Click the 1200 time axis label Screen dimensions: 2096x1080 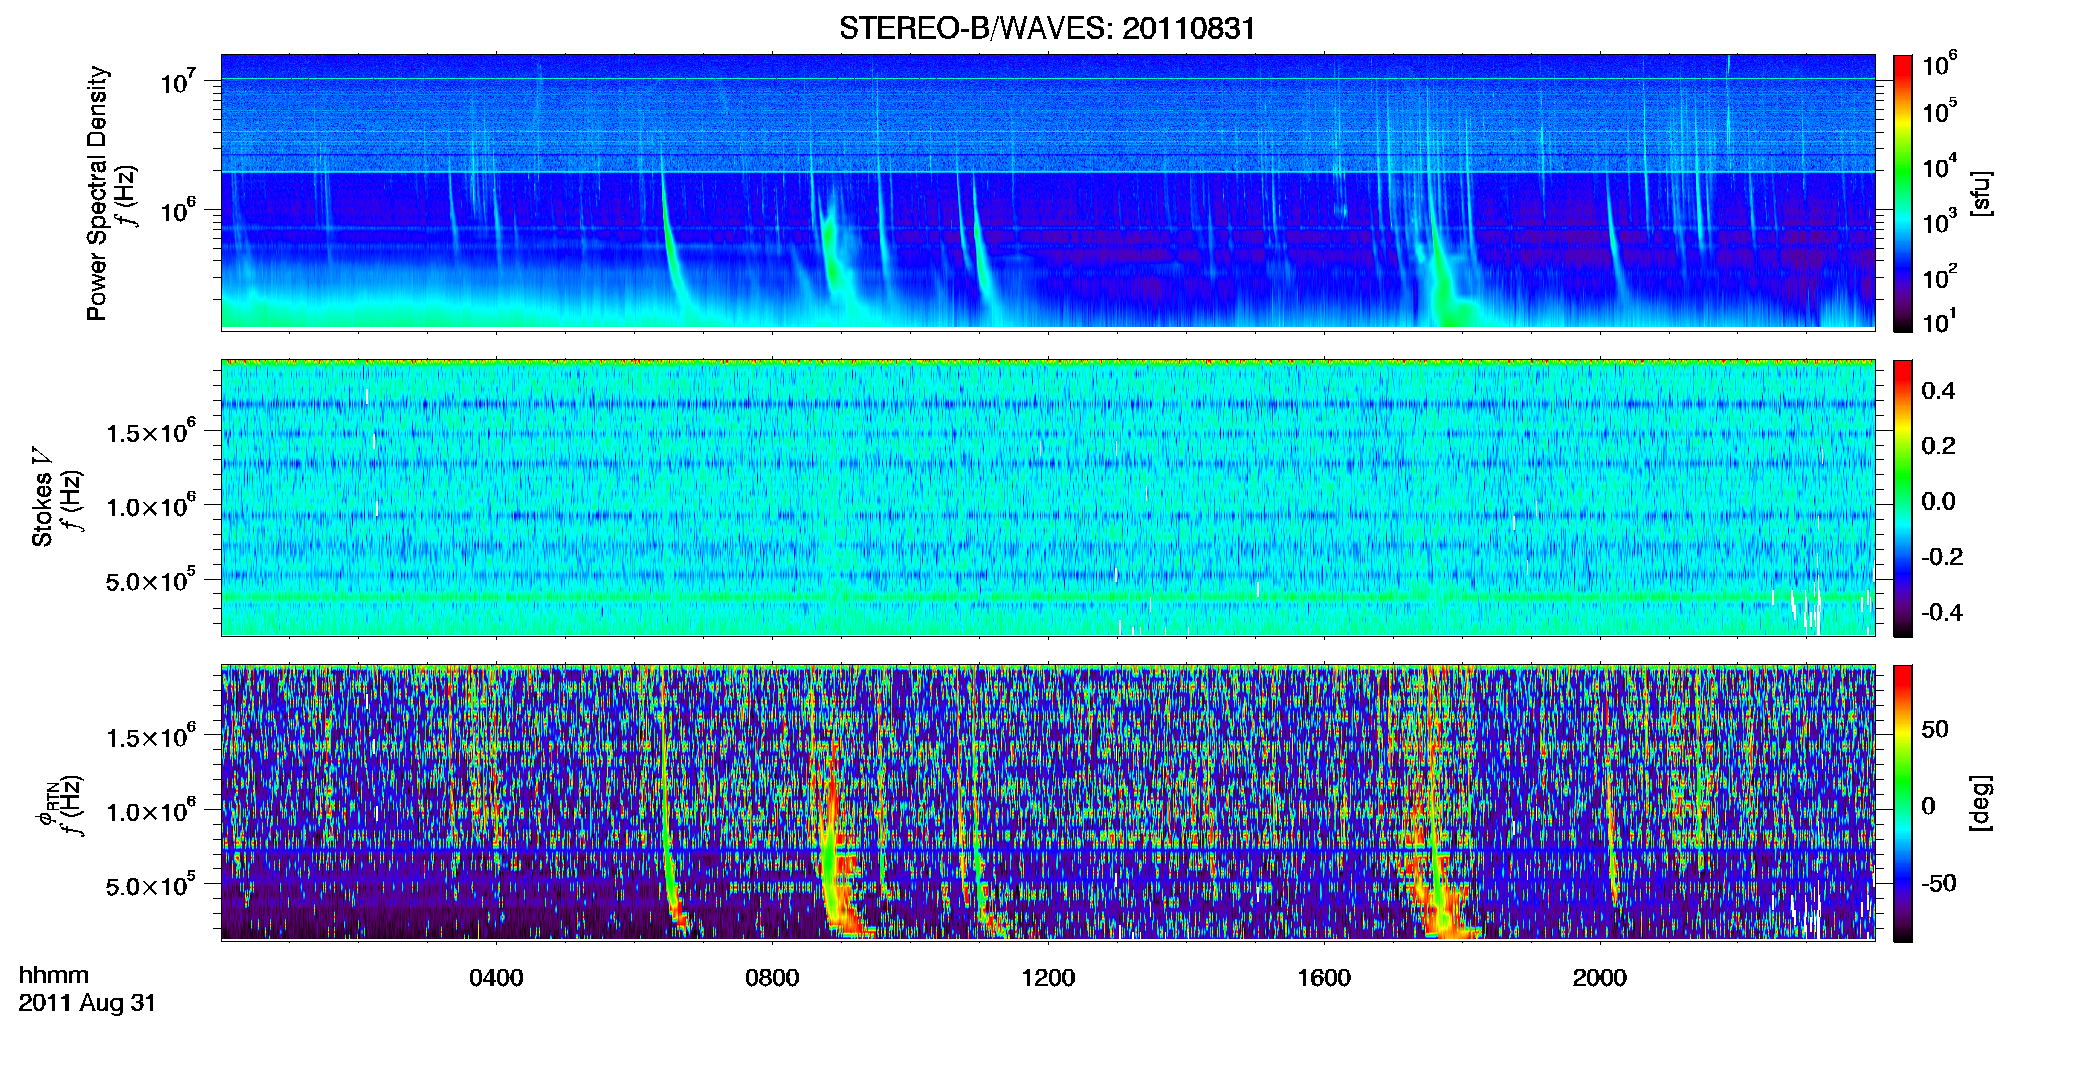(1048, 978)
